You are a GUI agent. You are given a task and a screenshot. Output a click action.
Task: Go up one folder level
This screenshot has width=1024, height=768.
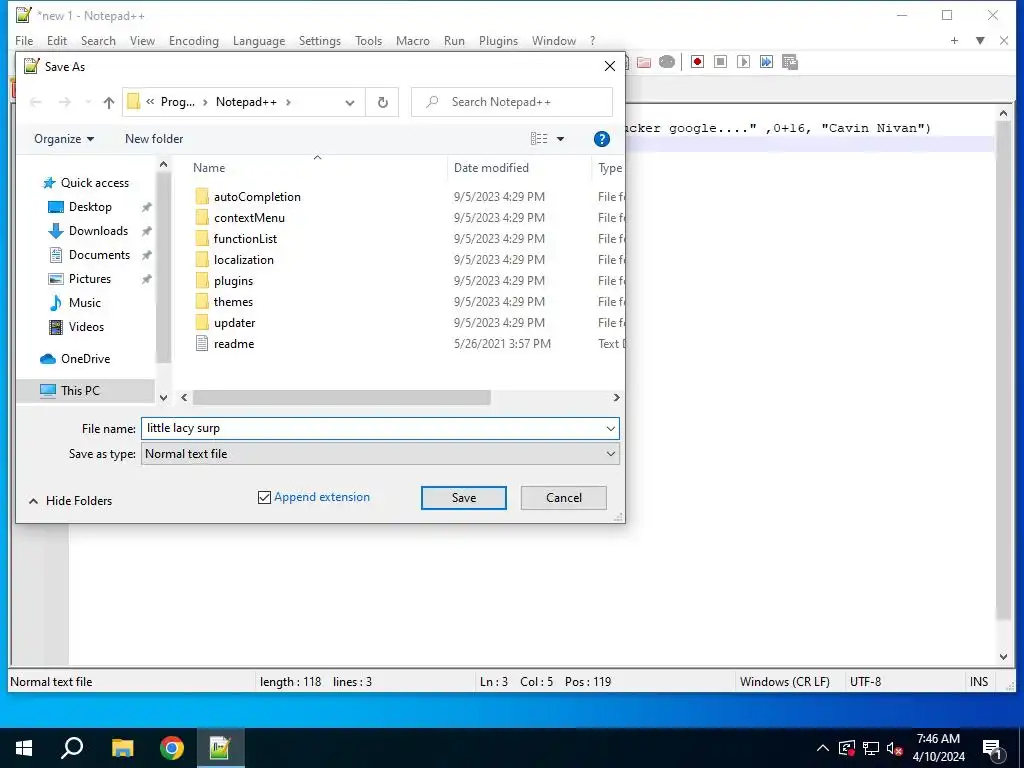108,103
